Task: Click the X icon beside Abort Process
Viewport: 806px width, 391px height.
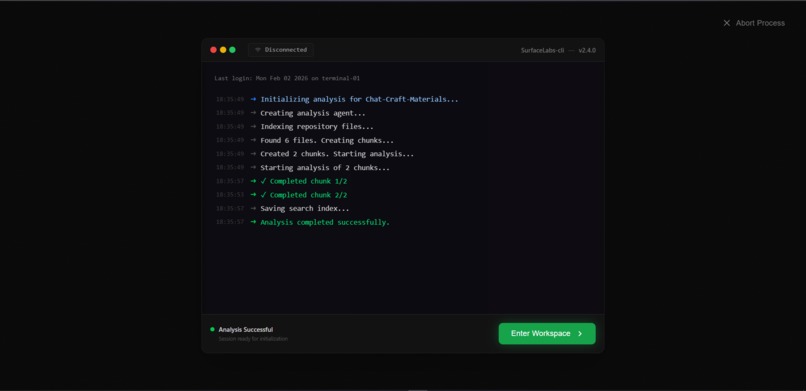Action: pyautogui.click(x=727, y=23)
